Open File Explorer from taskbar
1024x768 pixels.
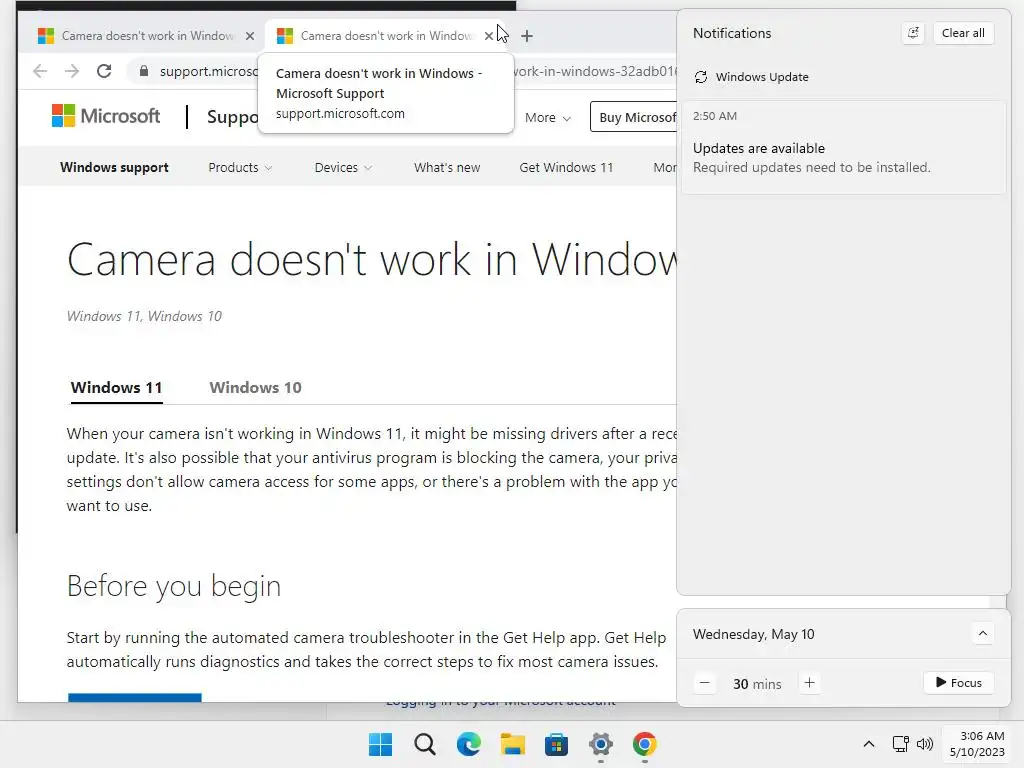513,744
